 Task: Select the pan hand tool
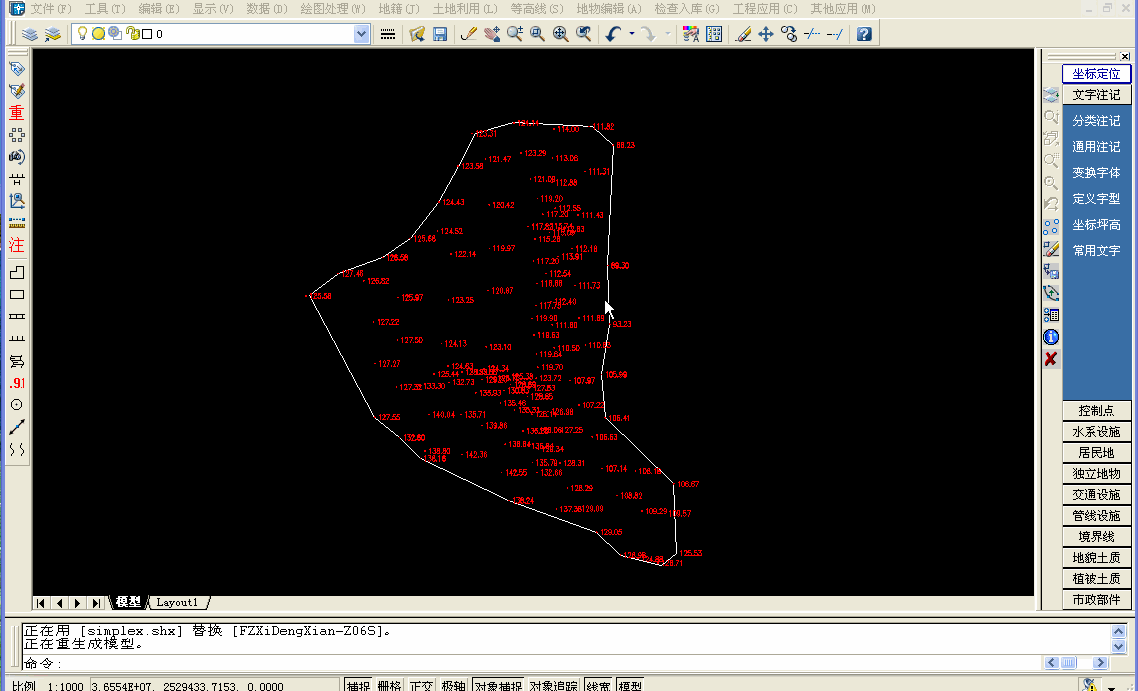491,34
